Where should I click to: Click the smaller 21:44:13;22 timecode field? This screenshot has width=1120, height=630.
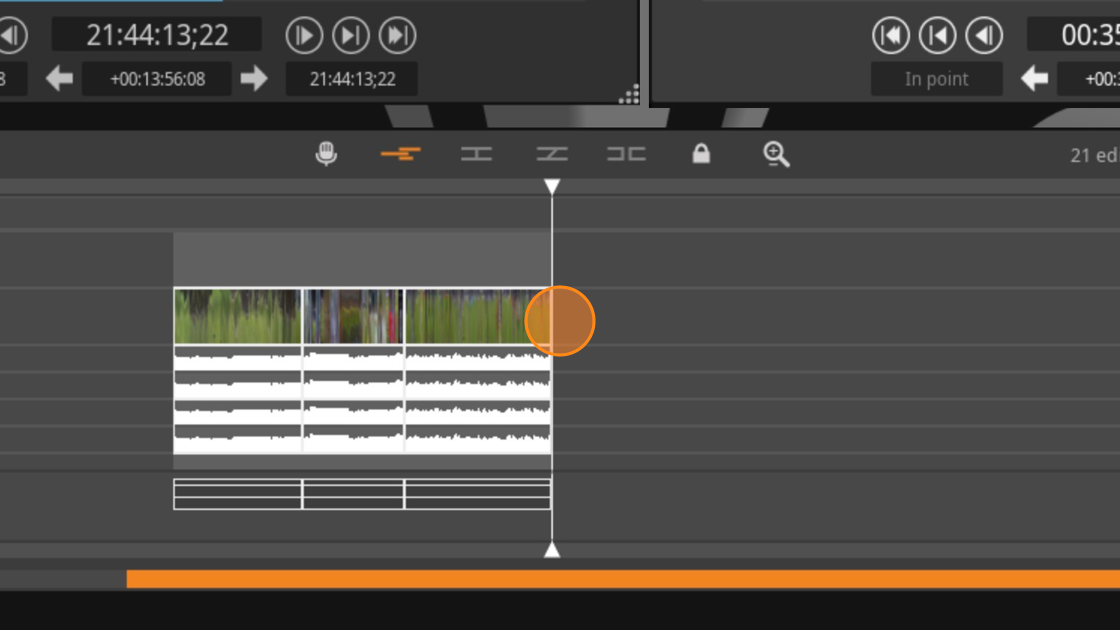(352, 79)
